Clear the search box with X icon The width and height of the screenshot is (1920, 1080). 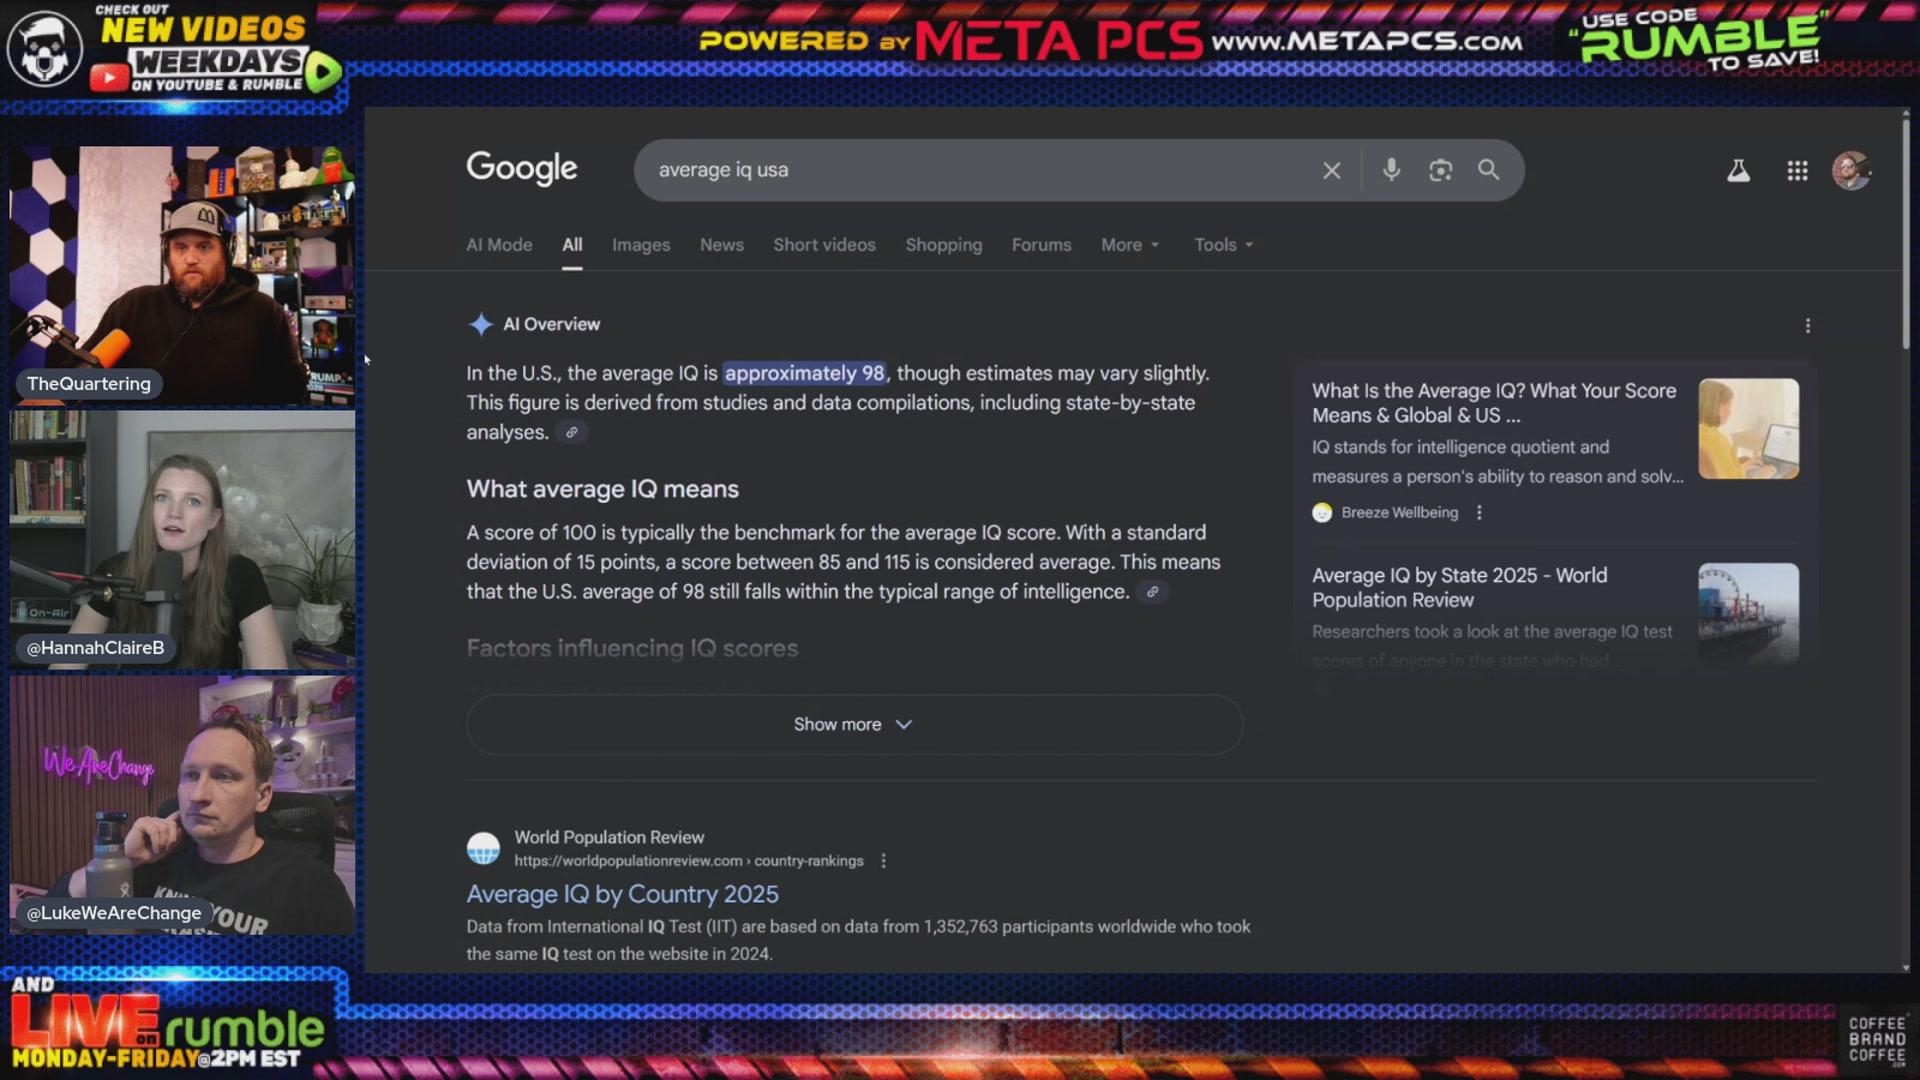click(1331, 171)
